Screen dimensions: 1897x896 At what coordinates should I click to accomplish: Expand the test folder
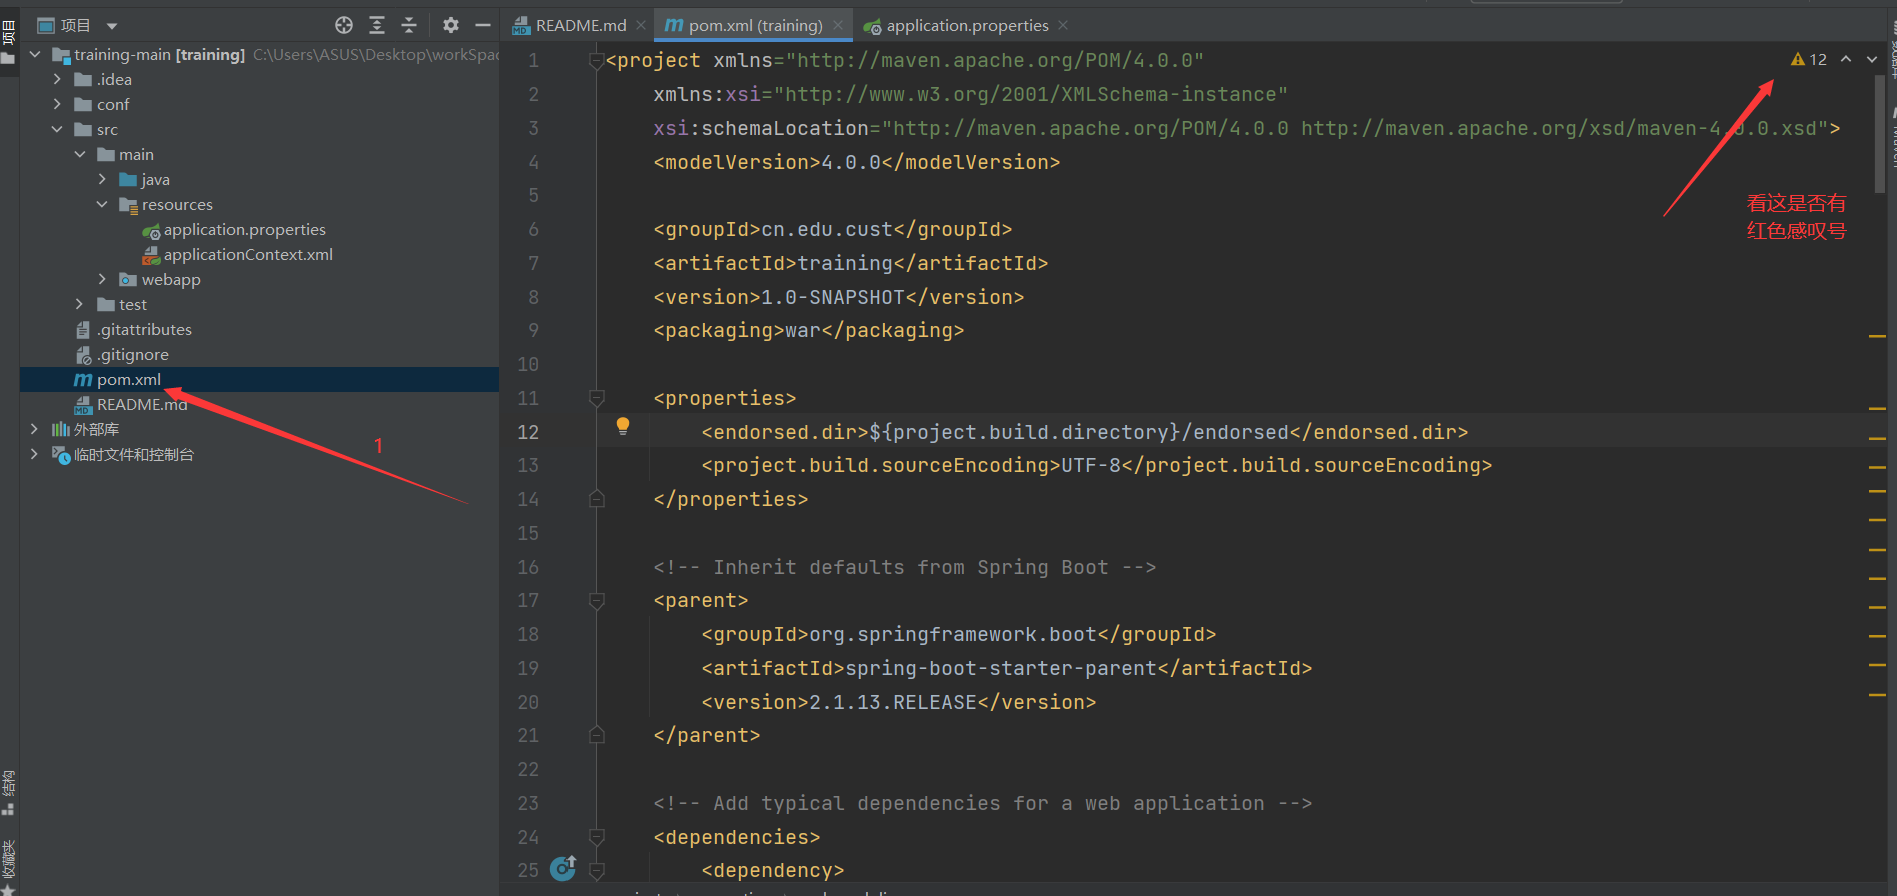tap(80, 304)
